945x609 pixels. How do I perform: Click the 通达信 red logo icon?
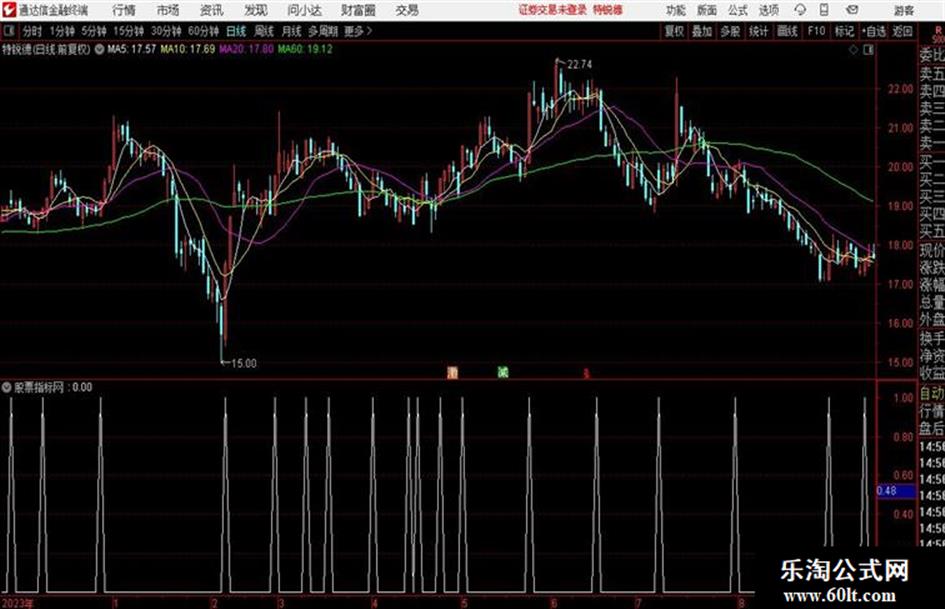coord(9,10)
